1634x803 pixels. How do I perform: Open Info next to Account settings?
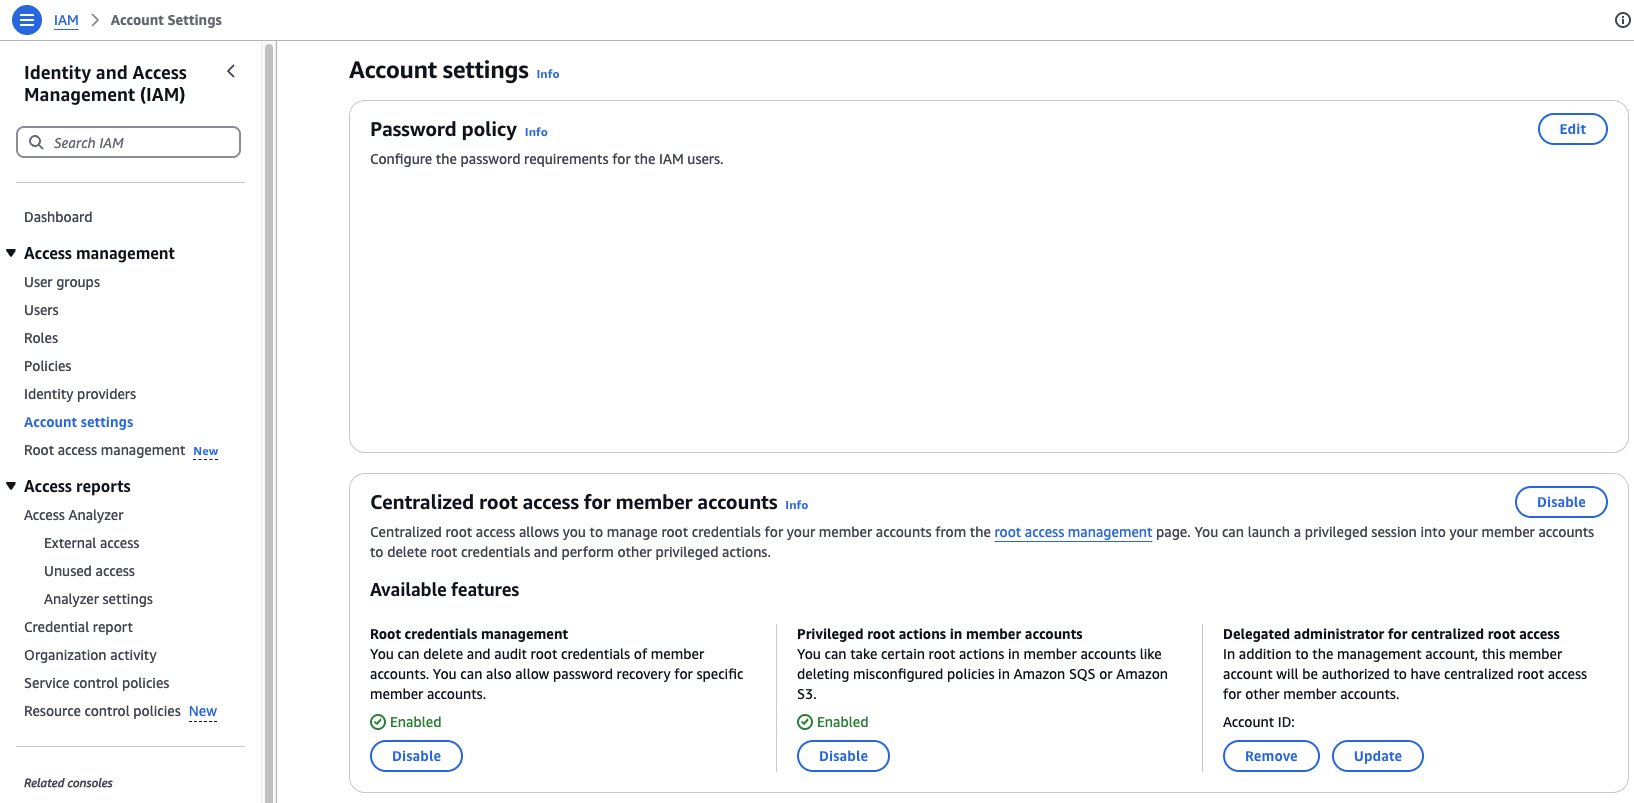click(548, 74)
